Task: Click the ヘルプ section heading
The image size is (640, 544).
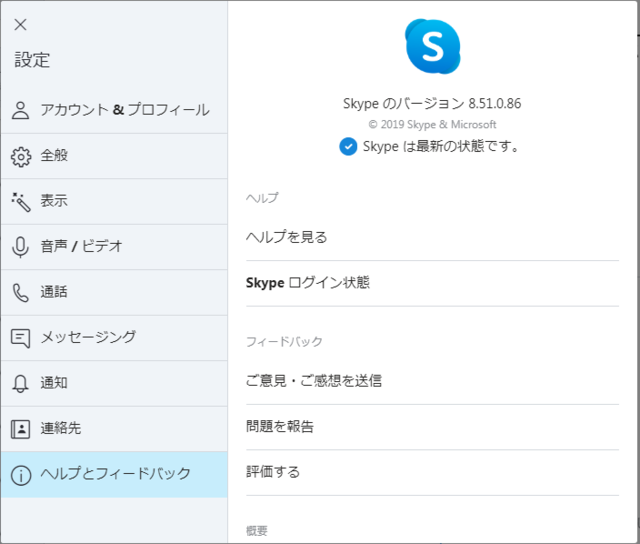Action: pos(262,198)
